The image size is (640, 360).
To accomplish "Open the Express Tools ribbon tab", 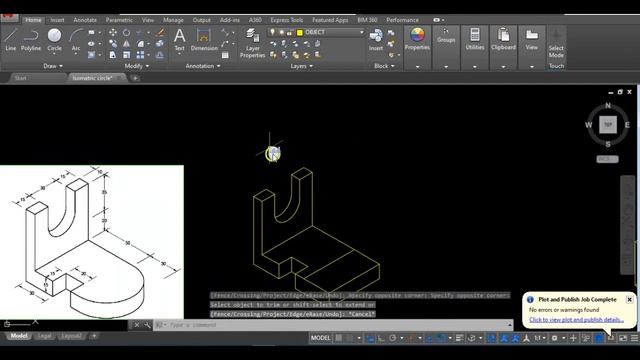I will 287,20.
